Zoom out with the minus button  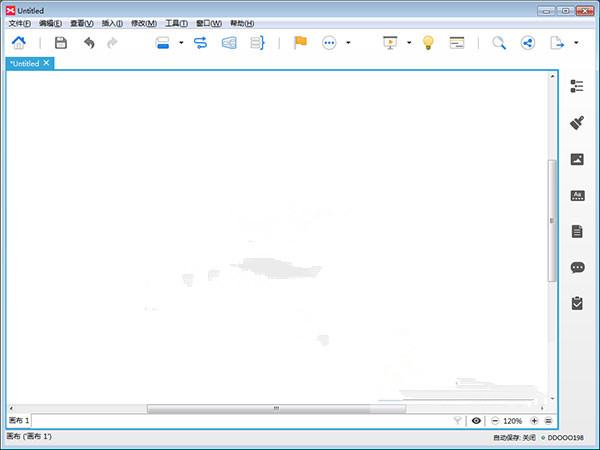[495, 421]
